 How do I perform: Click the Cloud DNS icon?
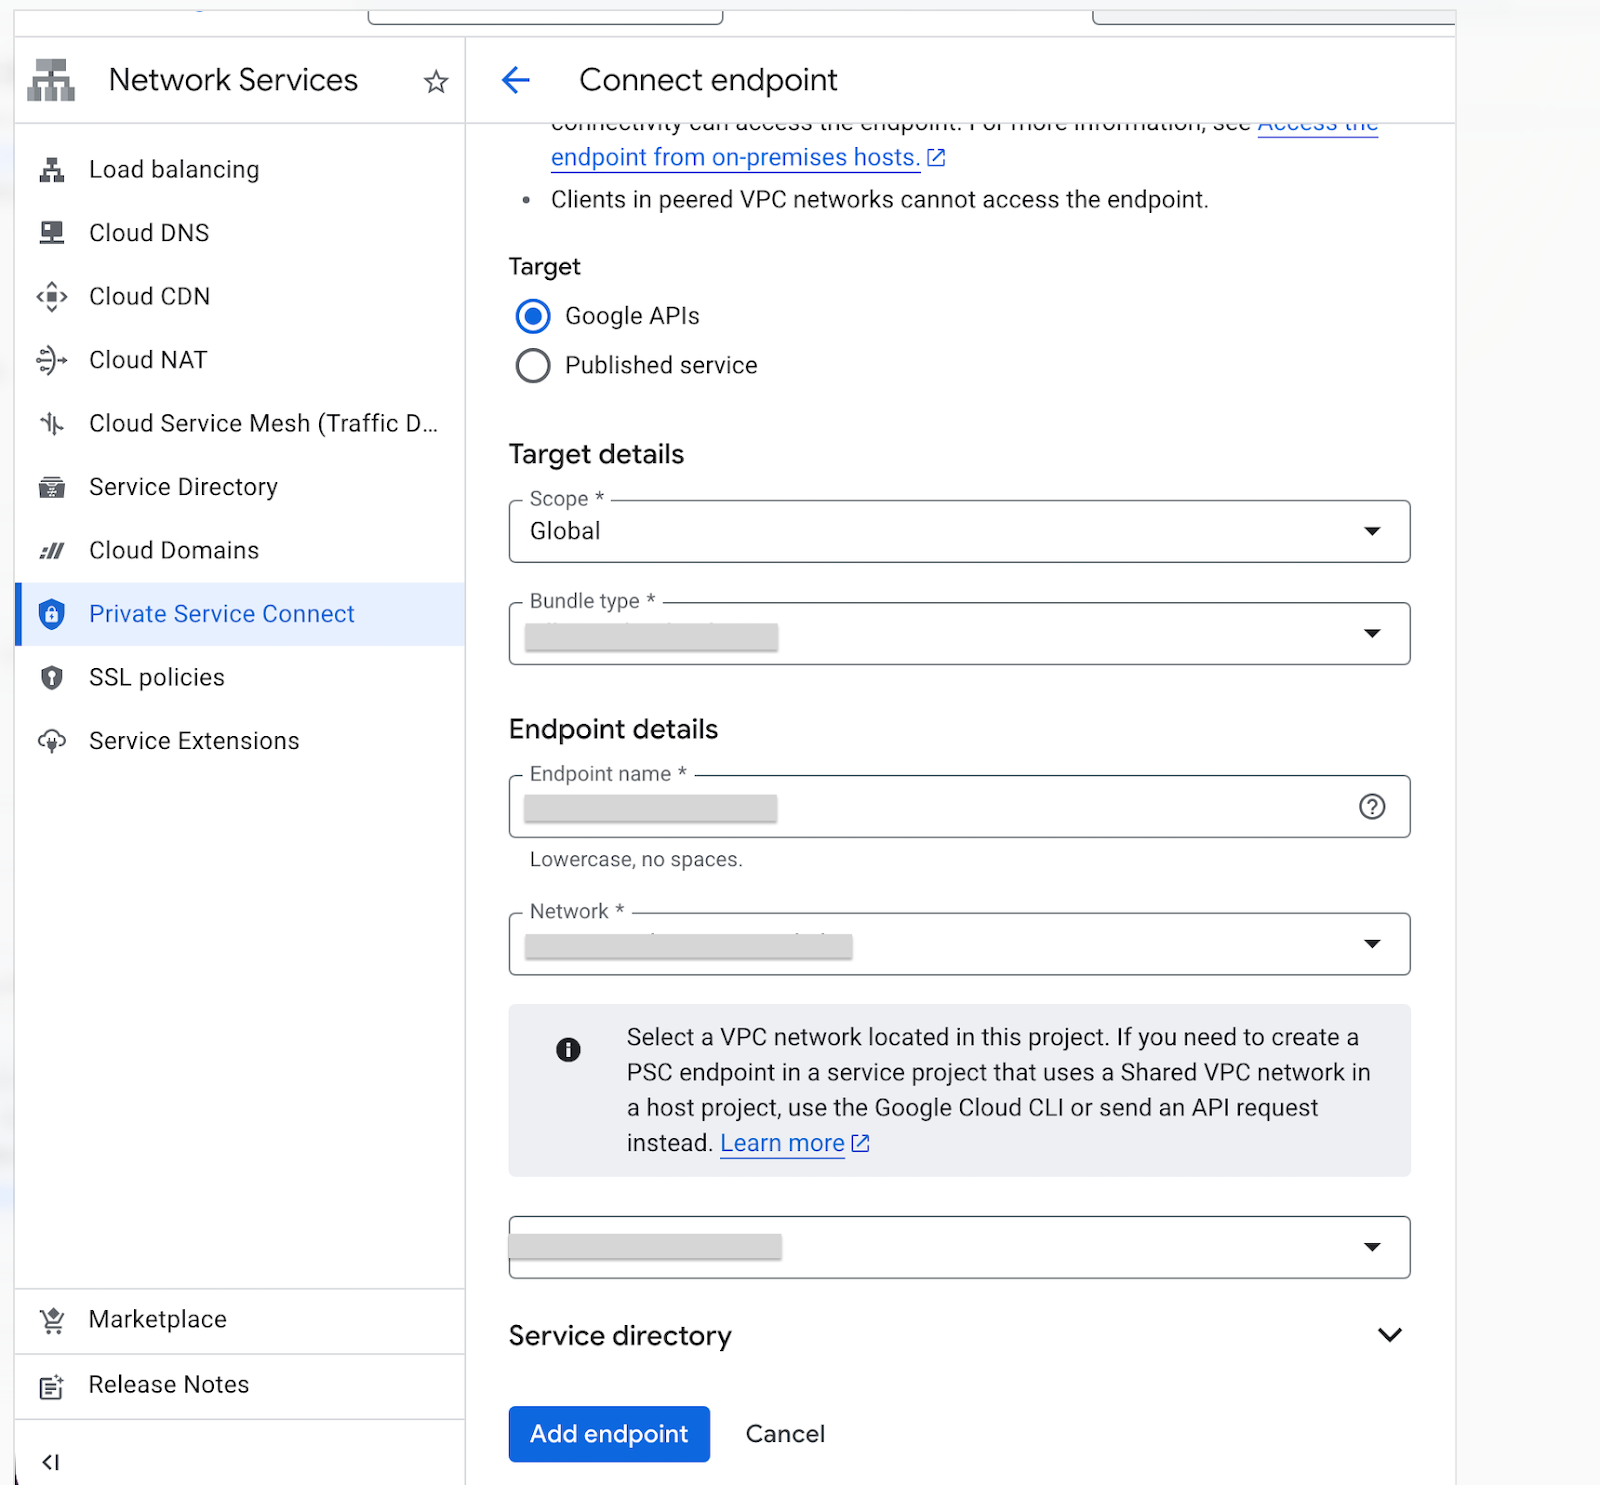click(x=52, y=233)
